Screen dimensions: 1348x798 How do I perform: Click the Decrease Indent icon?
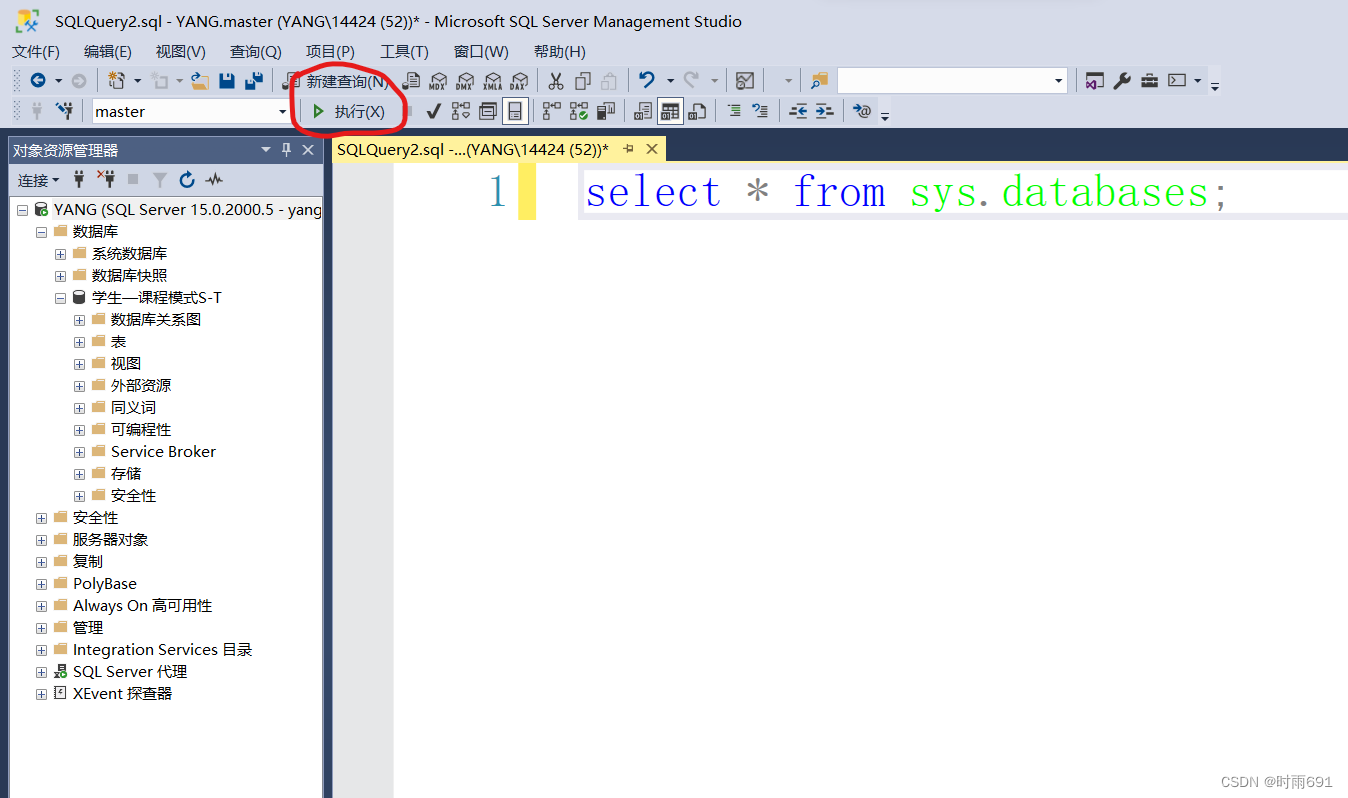point(799,111)
